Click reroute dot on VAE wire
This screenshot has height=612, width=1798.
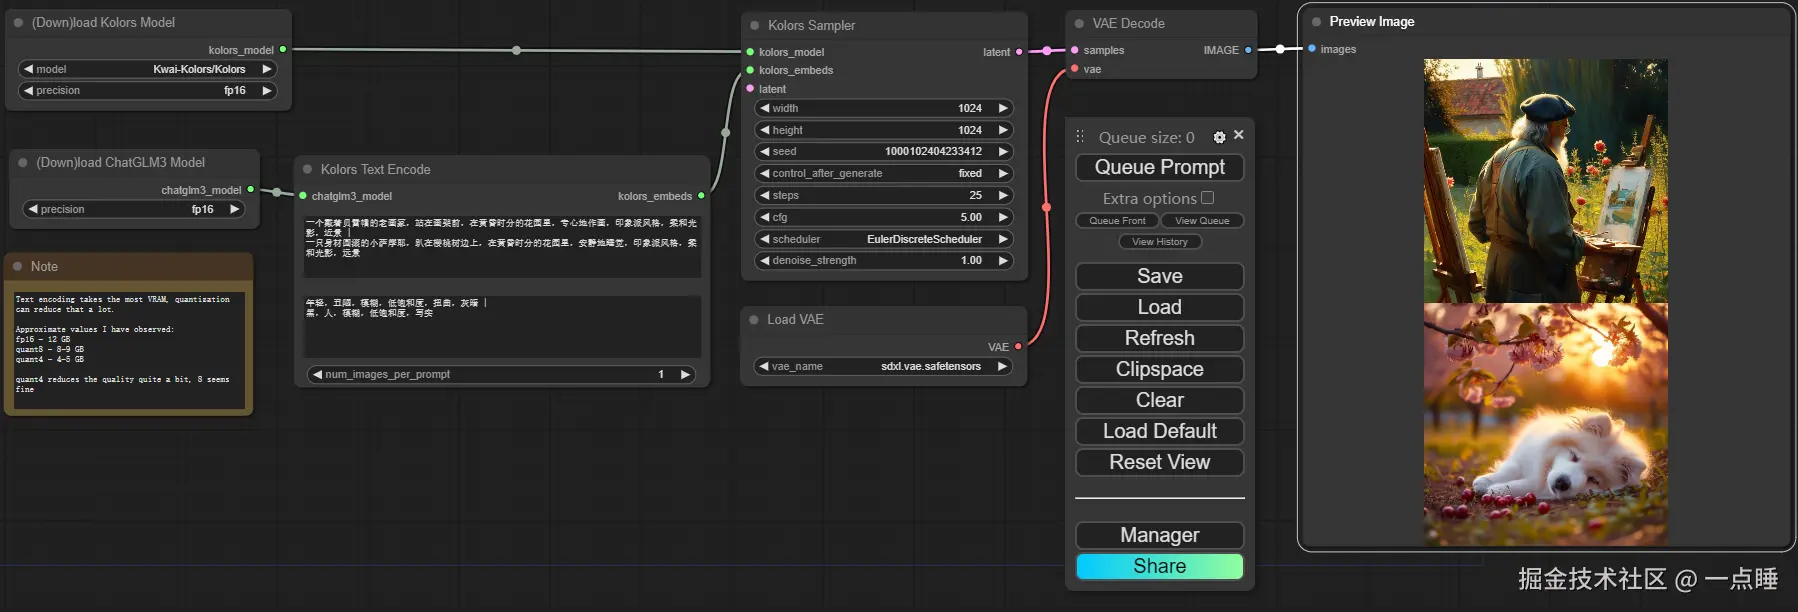(1047, 208)
